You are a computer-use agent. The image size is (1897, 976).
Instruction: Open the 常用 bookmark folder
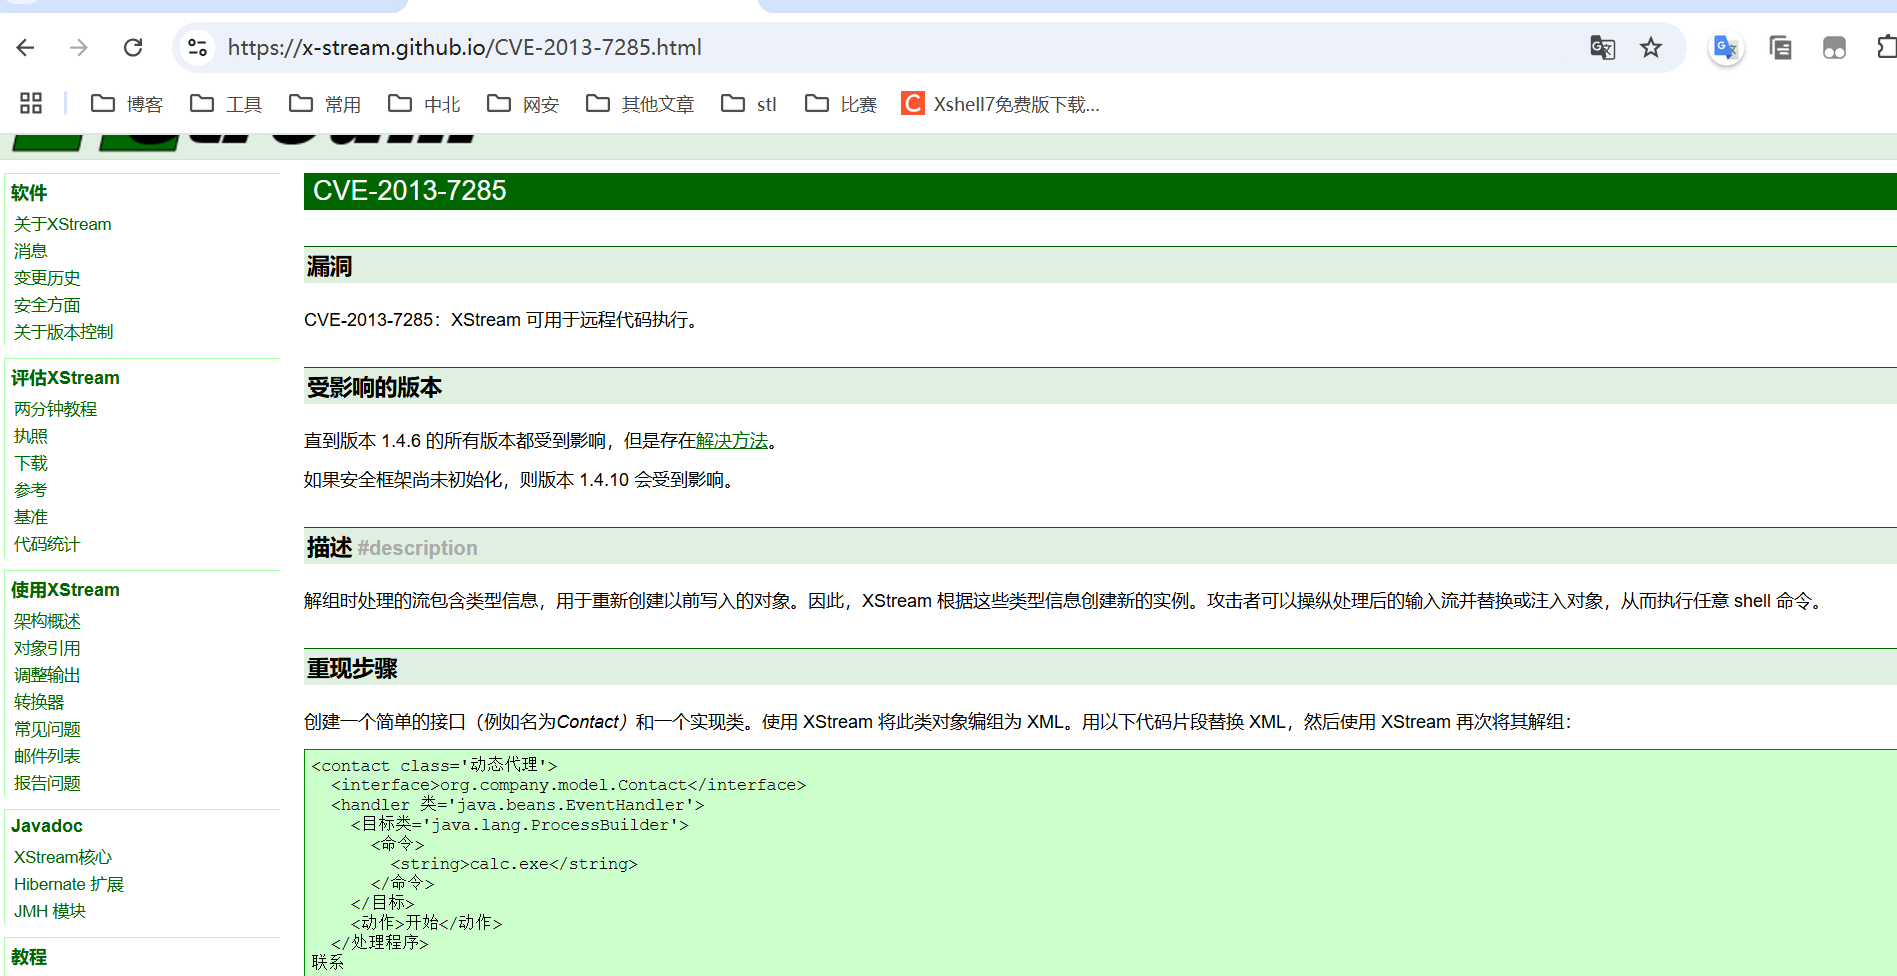[x=325, y=104]
